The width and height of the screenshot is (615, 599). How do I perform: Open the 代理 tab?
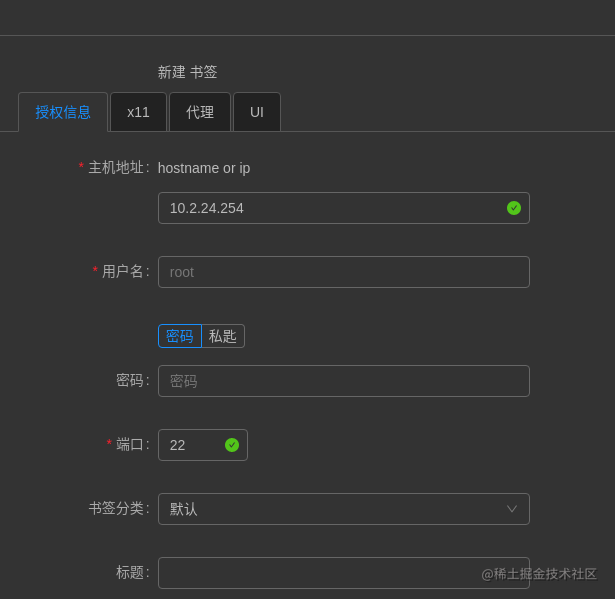pyautogui.click(x=200, y=112)
